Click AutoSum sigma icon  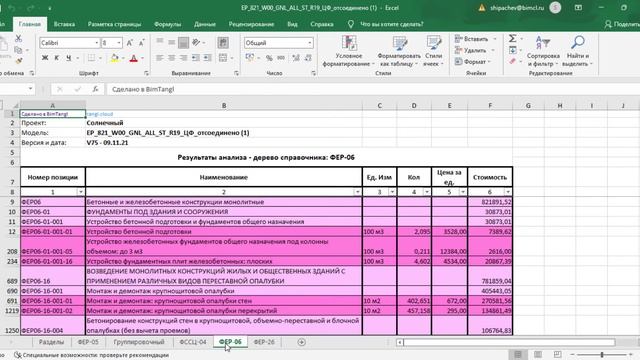pos(513,38)
